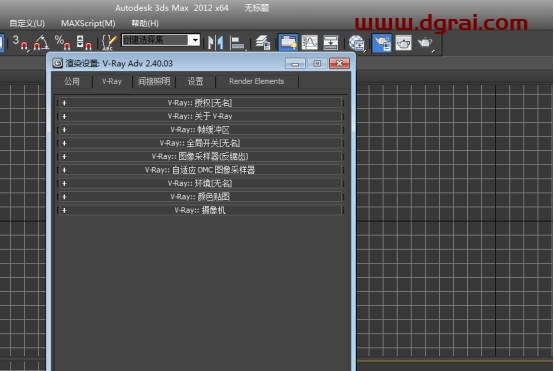This screenshot has width=554, height=371.
Task: Toggle the 3D Snaps tool
Action: (19, 42)
